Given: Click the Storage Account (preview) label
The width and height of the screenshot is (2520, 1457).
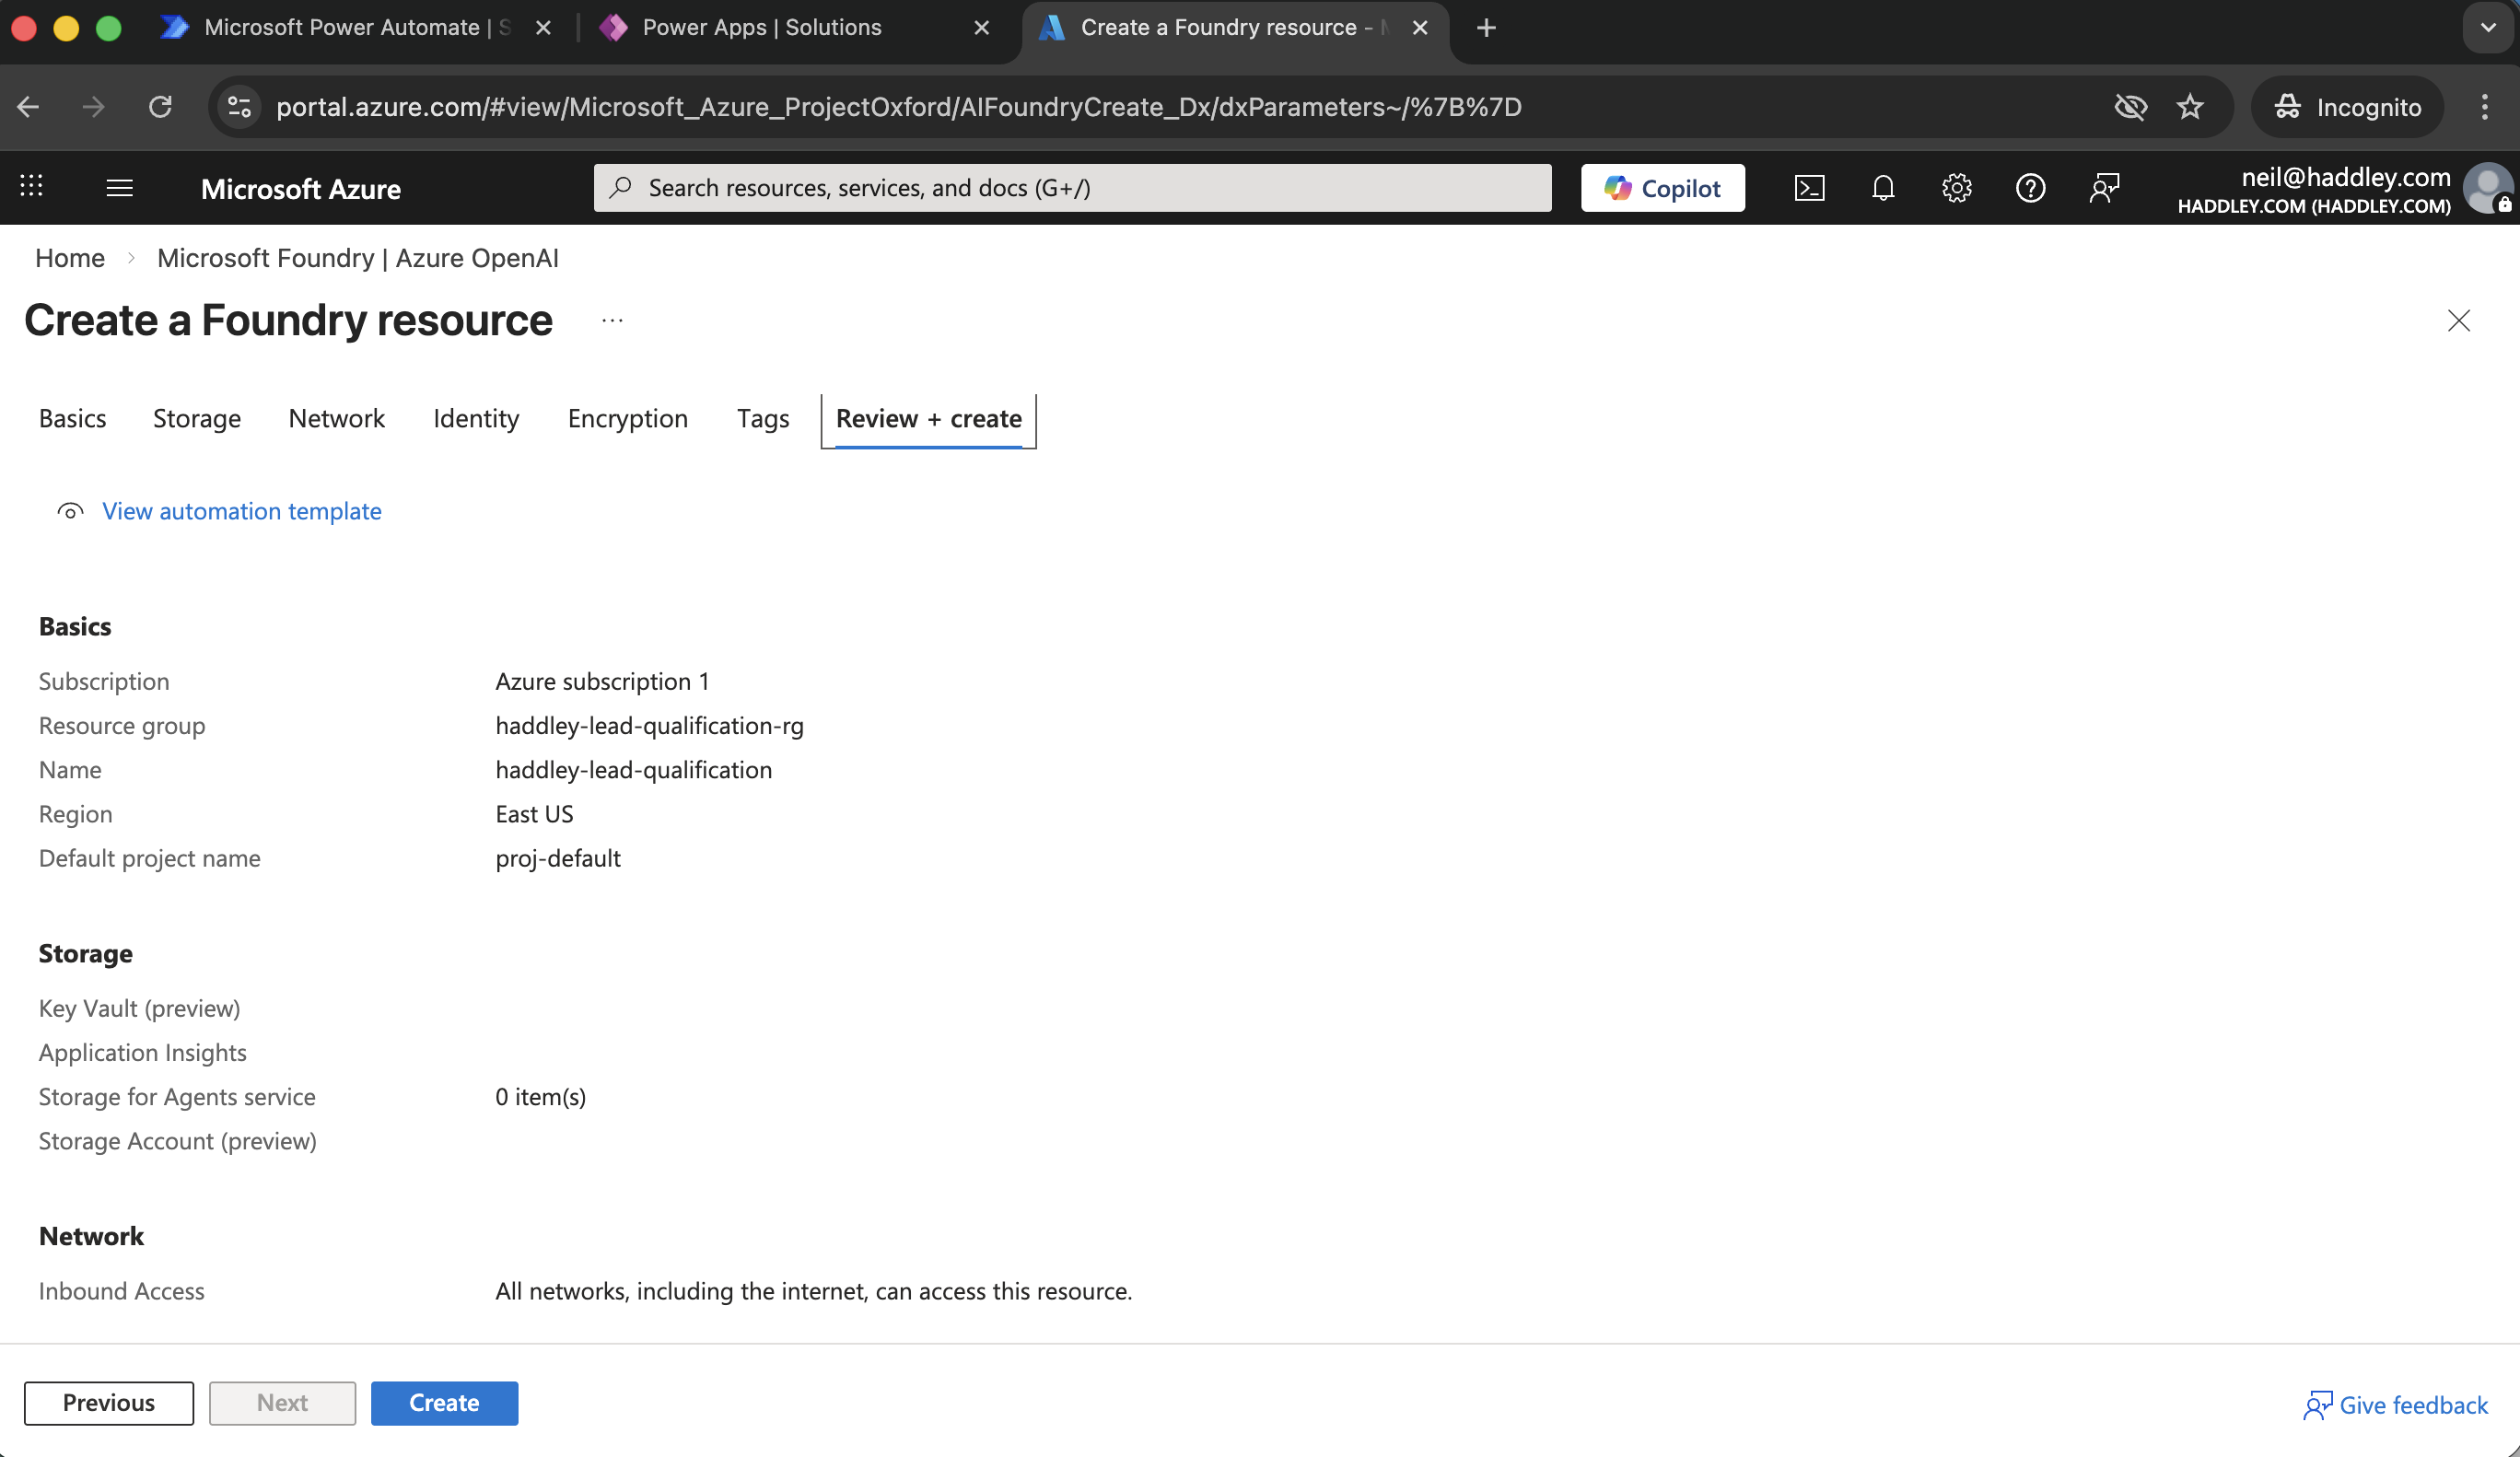Looking at the screenshot, I should [178, 1141].
